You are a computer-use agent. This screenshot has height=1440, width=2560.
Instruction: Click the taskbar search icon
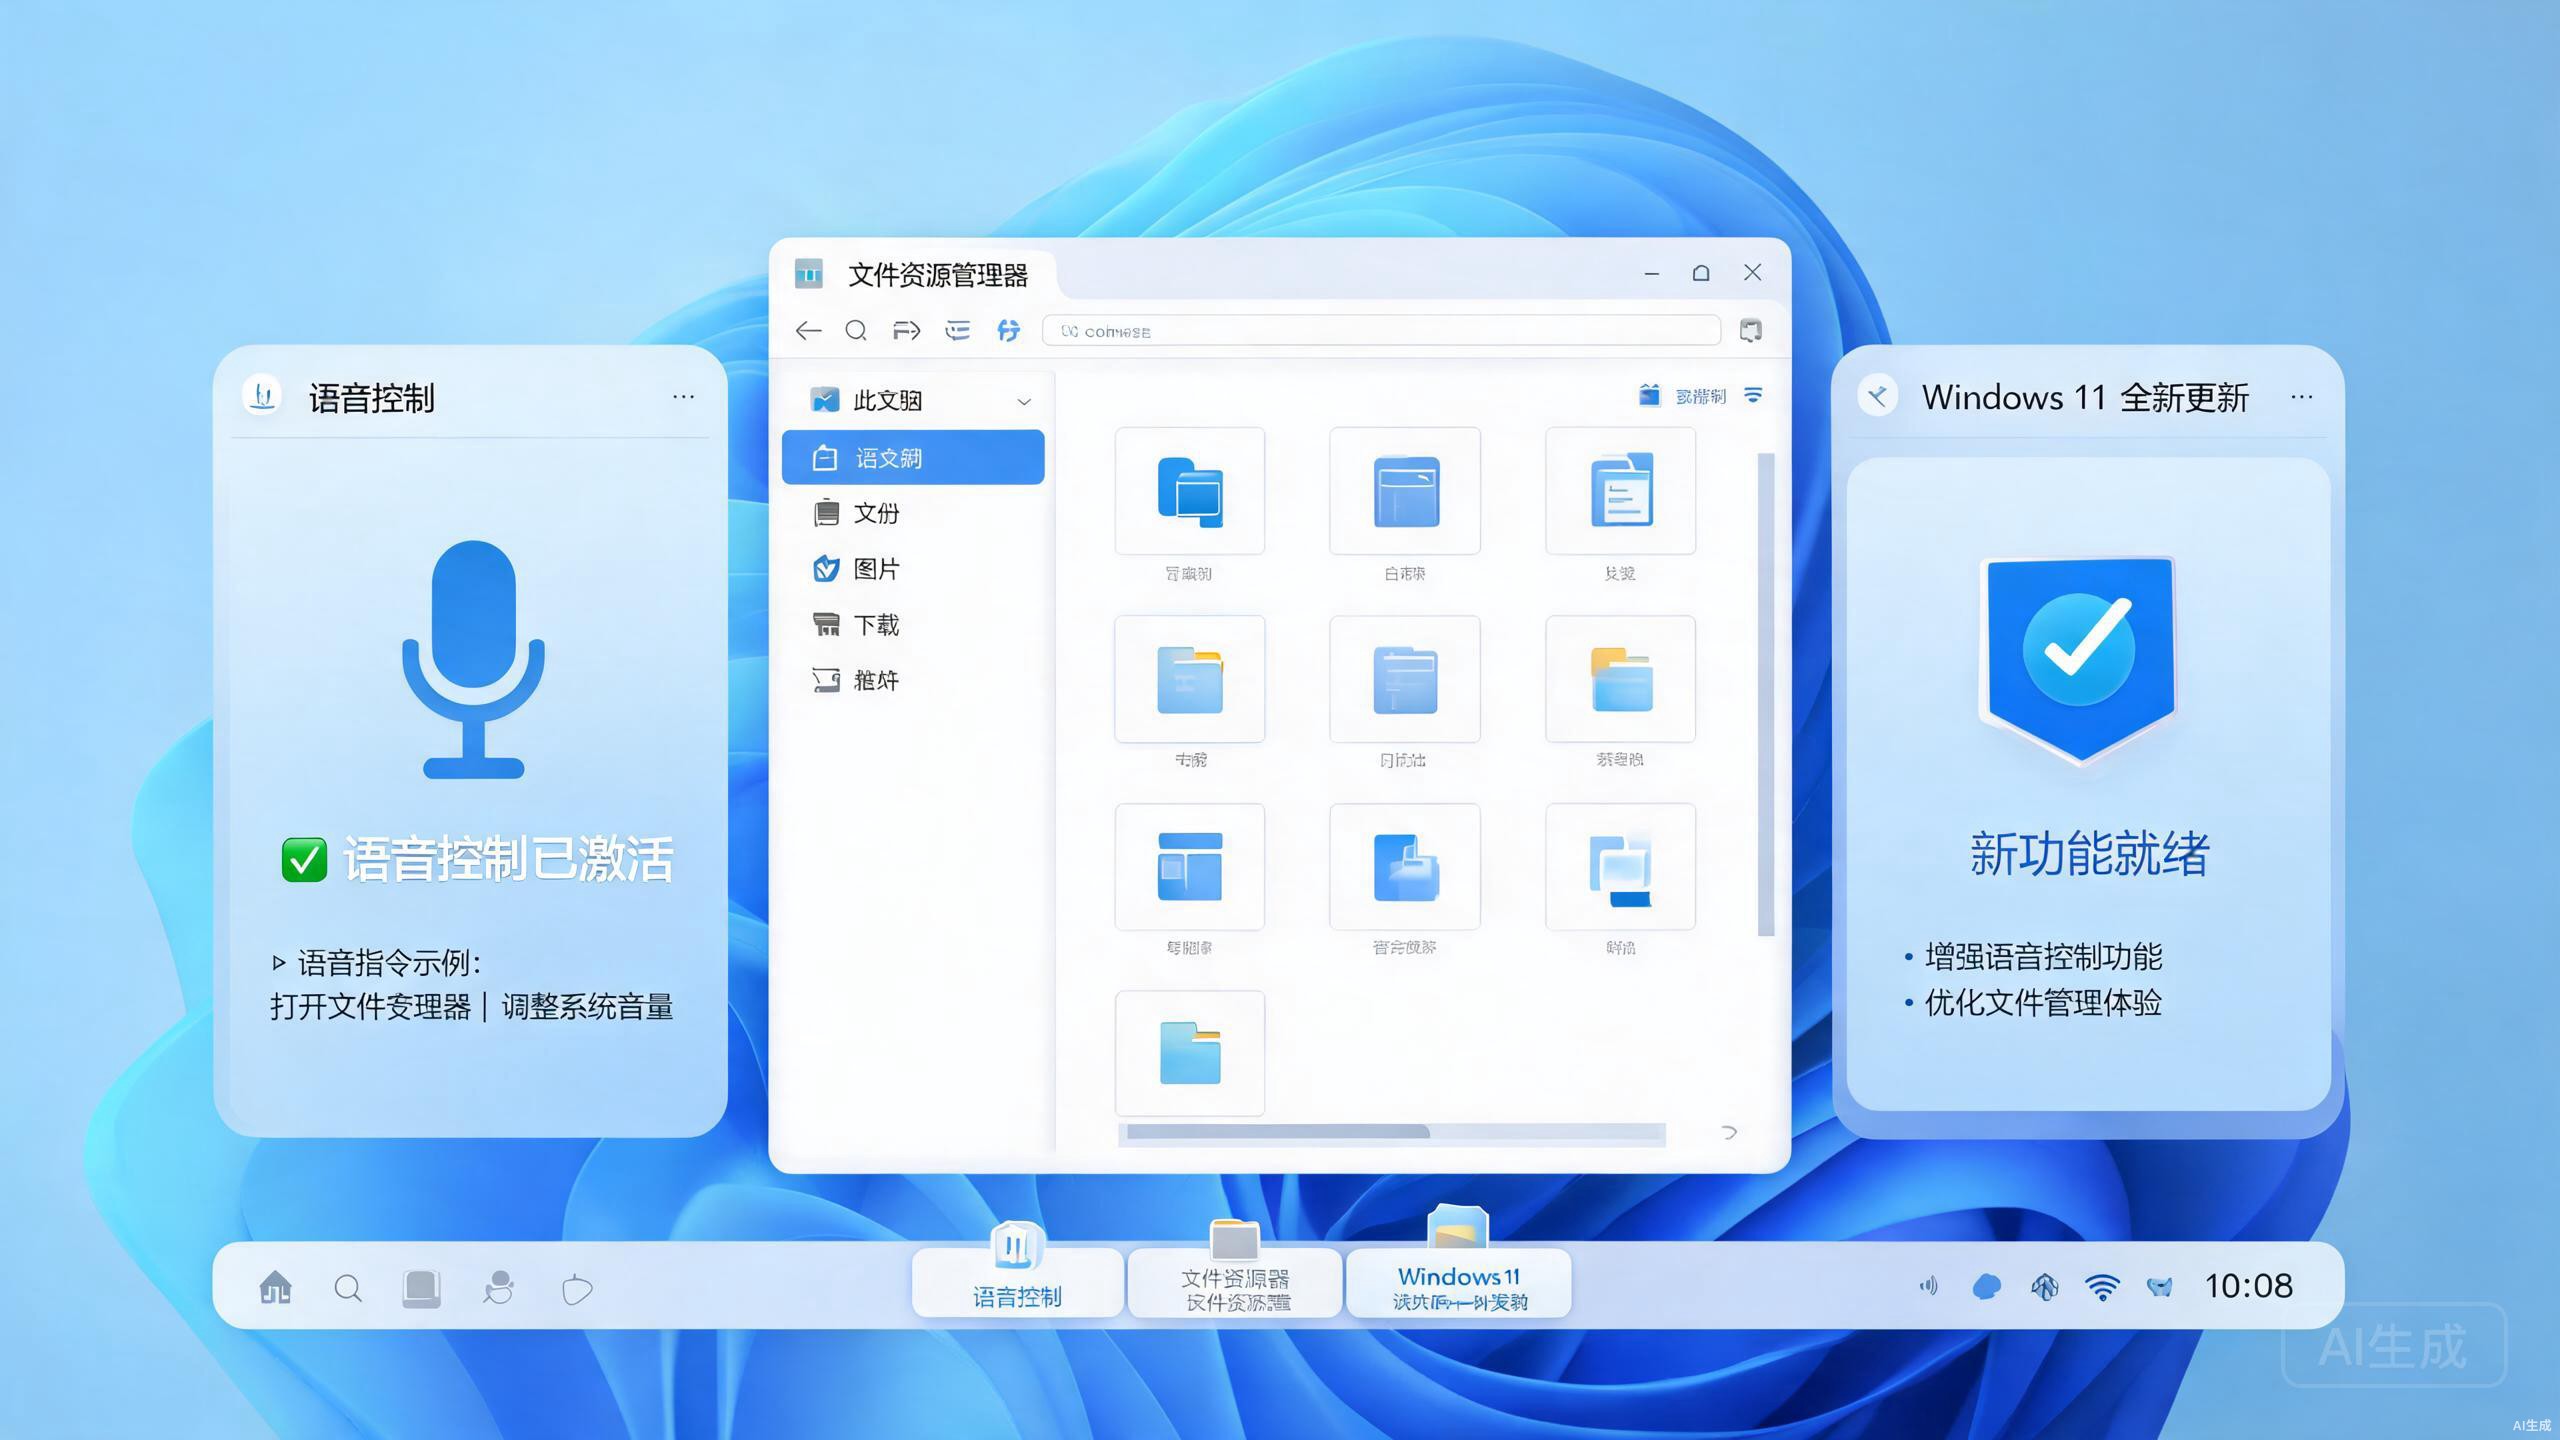click(348, 1288)
